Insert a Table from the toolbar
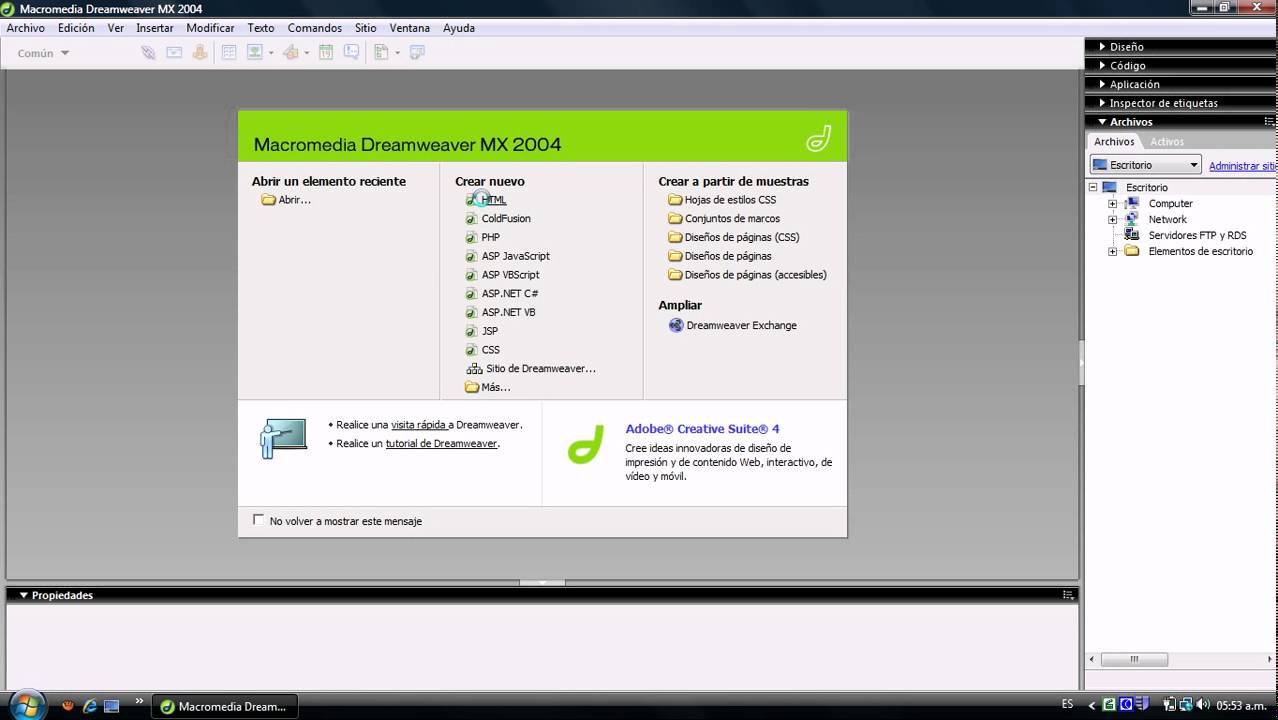This screenshot has height=720, width=1278. pos(229,53)
